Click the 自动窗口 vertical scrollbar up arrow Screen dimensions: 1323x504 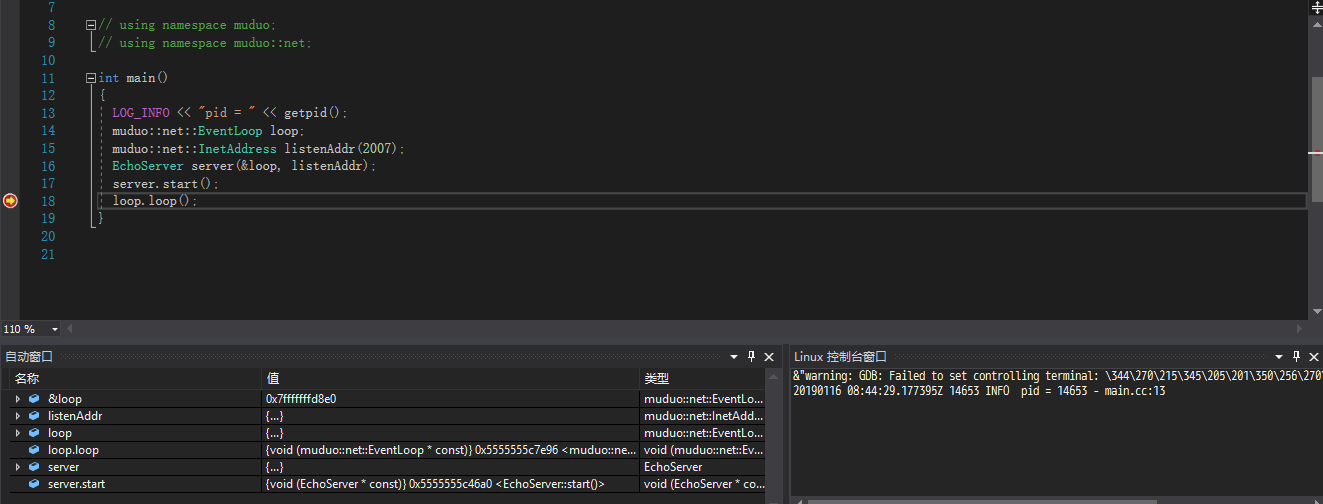(x=772, y=378)
